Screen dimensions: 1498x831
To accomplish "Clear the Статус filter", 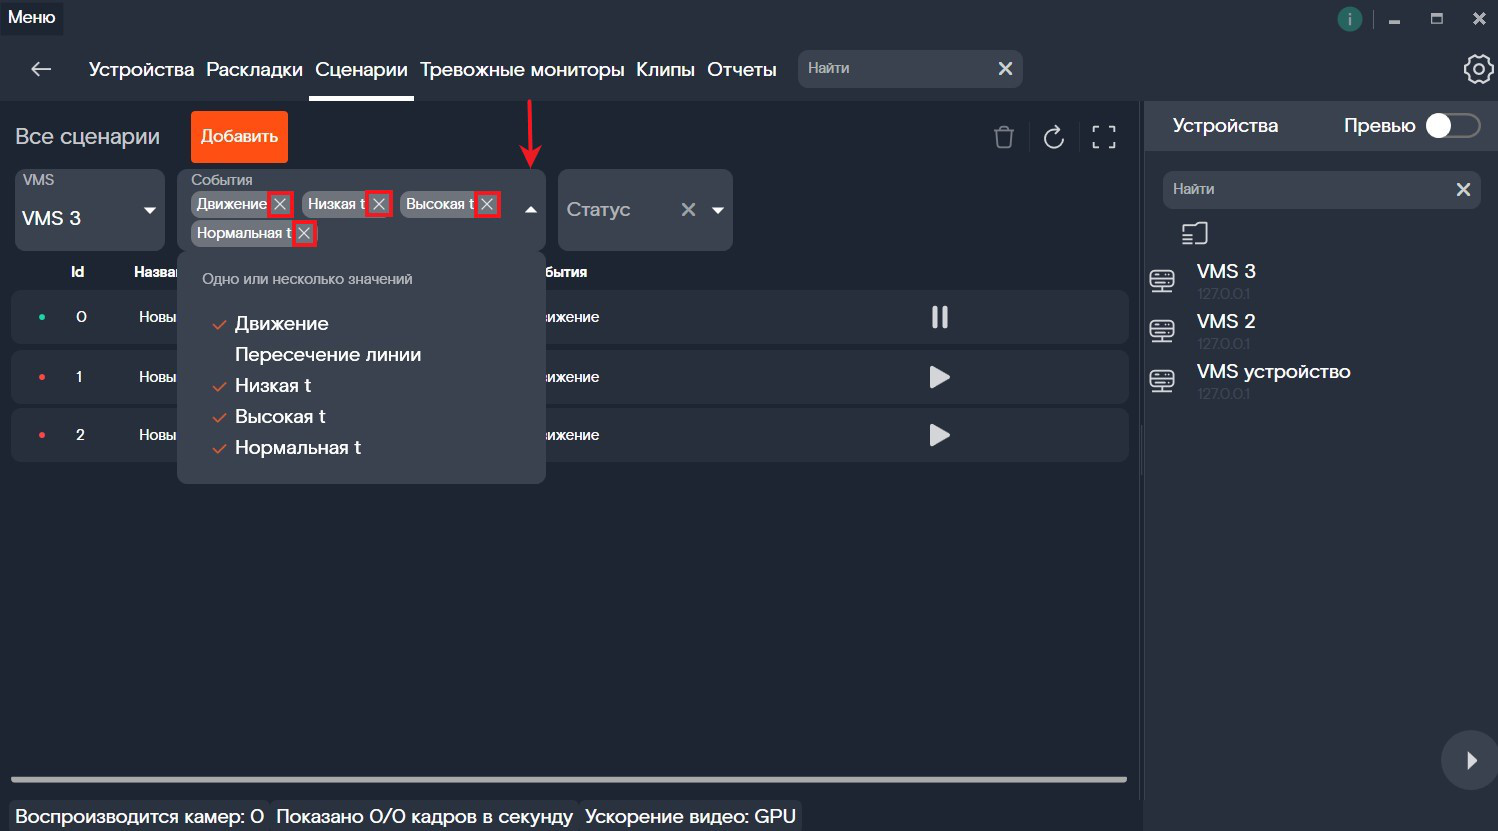I will pyautogui.click(x=688, y=210).
